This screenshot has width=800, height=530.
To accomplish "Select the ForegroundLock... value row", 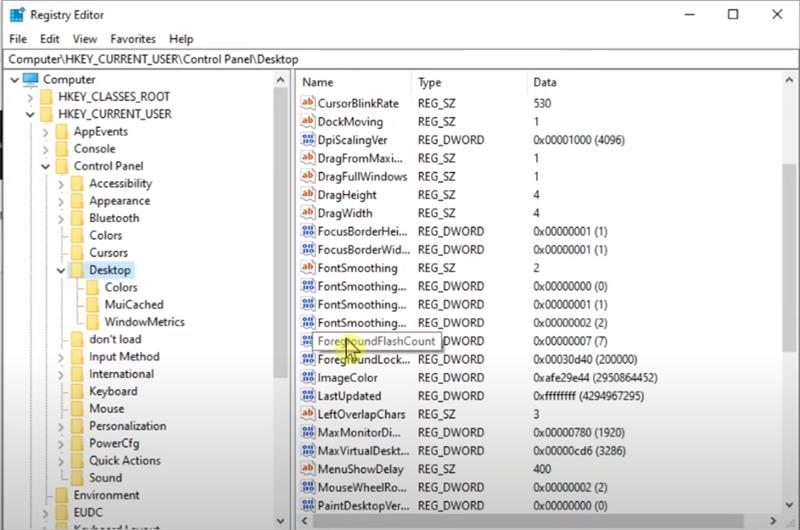I will click(x=540, y=359).
